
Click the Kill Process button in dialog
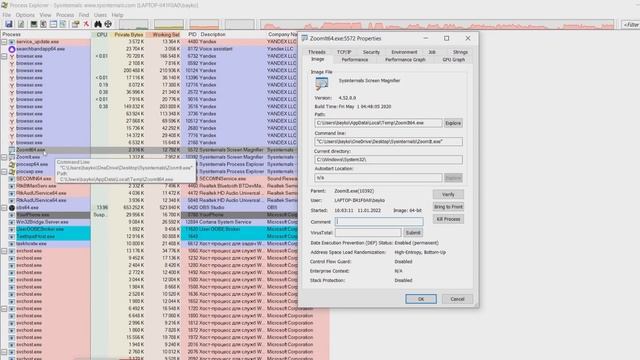coord(448,219)
